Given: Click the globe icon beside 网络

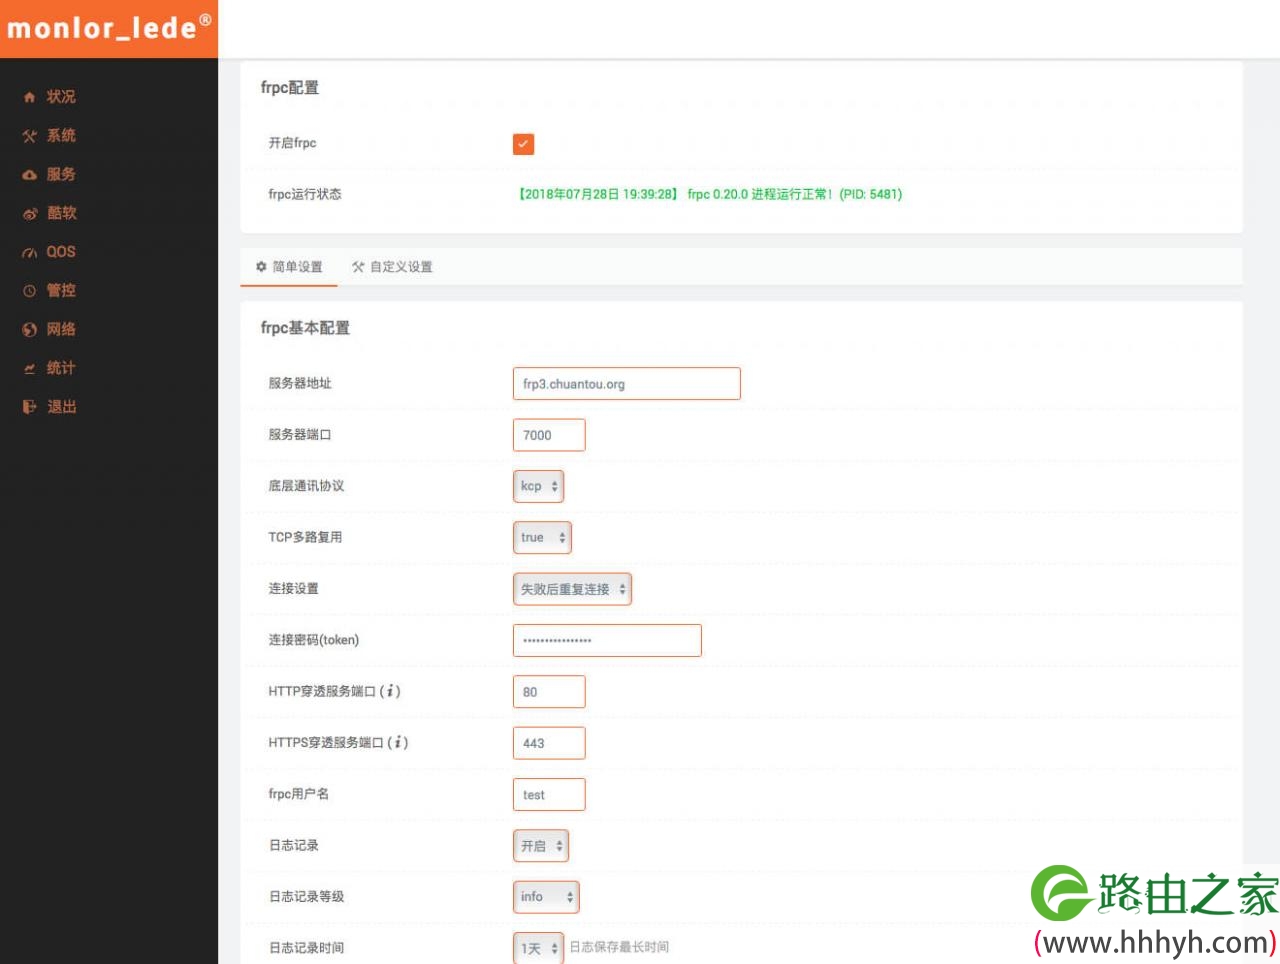Looking at the screenshot, I should tap(29, 330).
